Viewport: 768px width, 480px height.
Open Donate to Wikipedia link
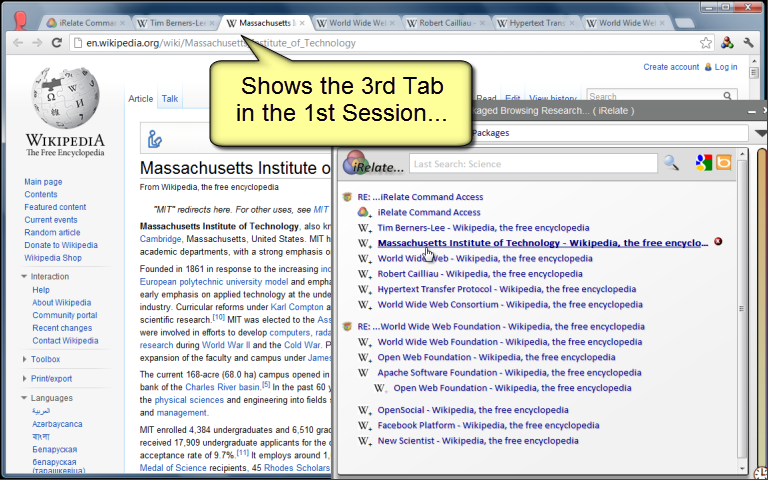(x=61, y=245)
